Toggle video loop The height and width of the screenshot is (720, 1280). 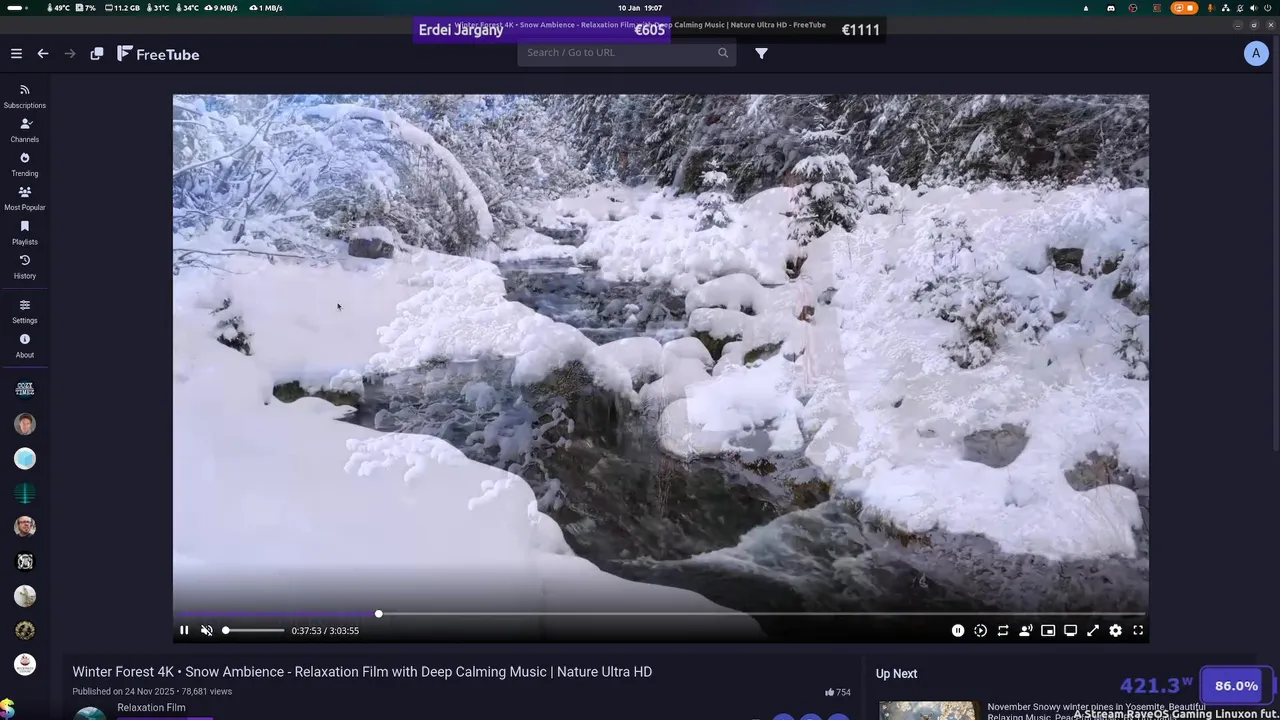click(1003, 630)
